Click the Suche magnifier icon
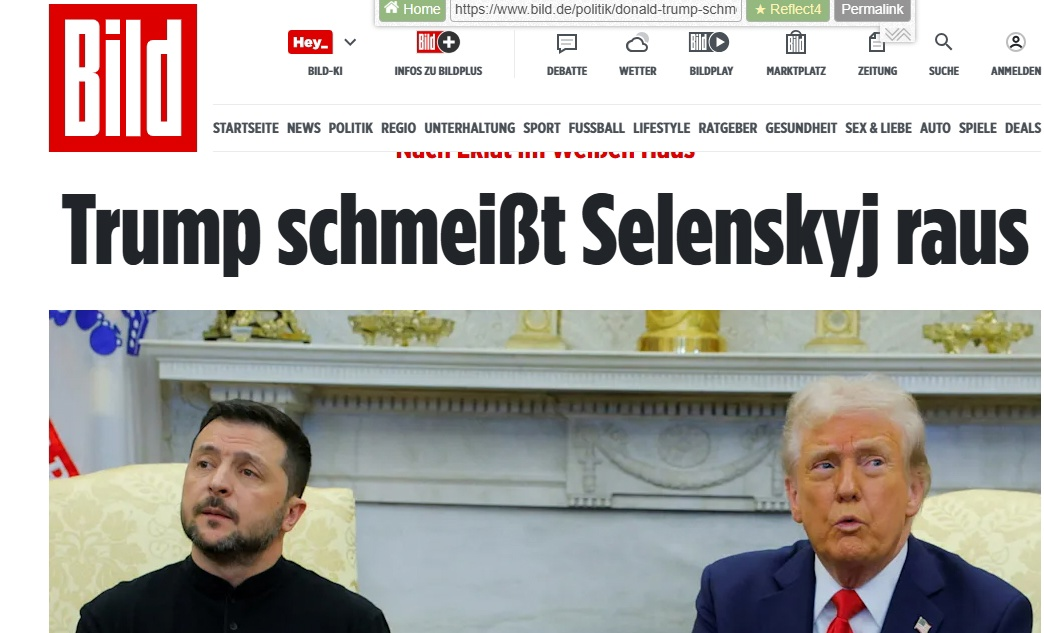 [x=943, y=42]
